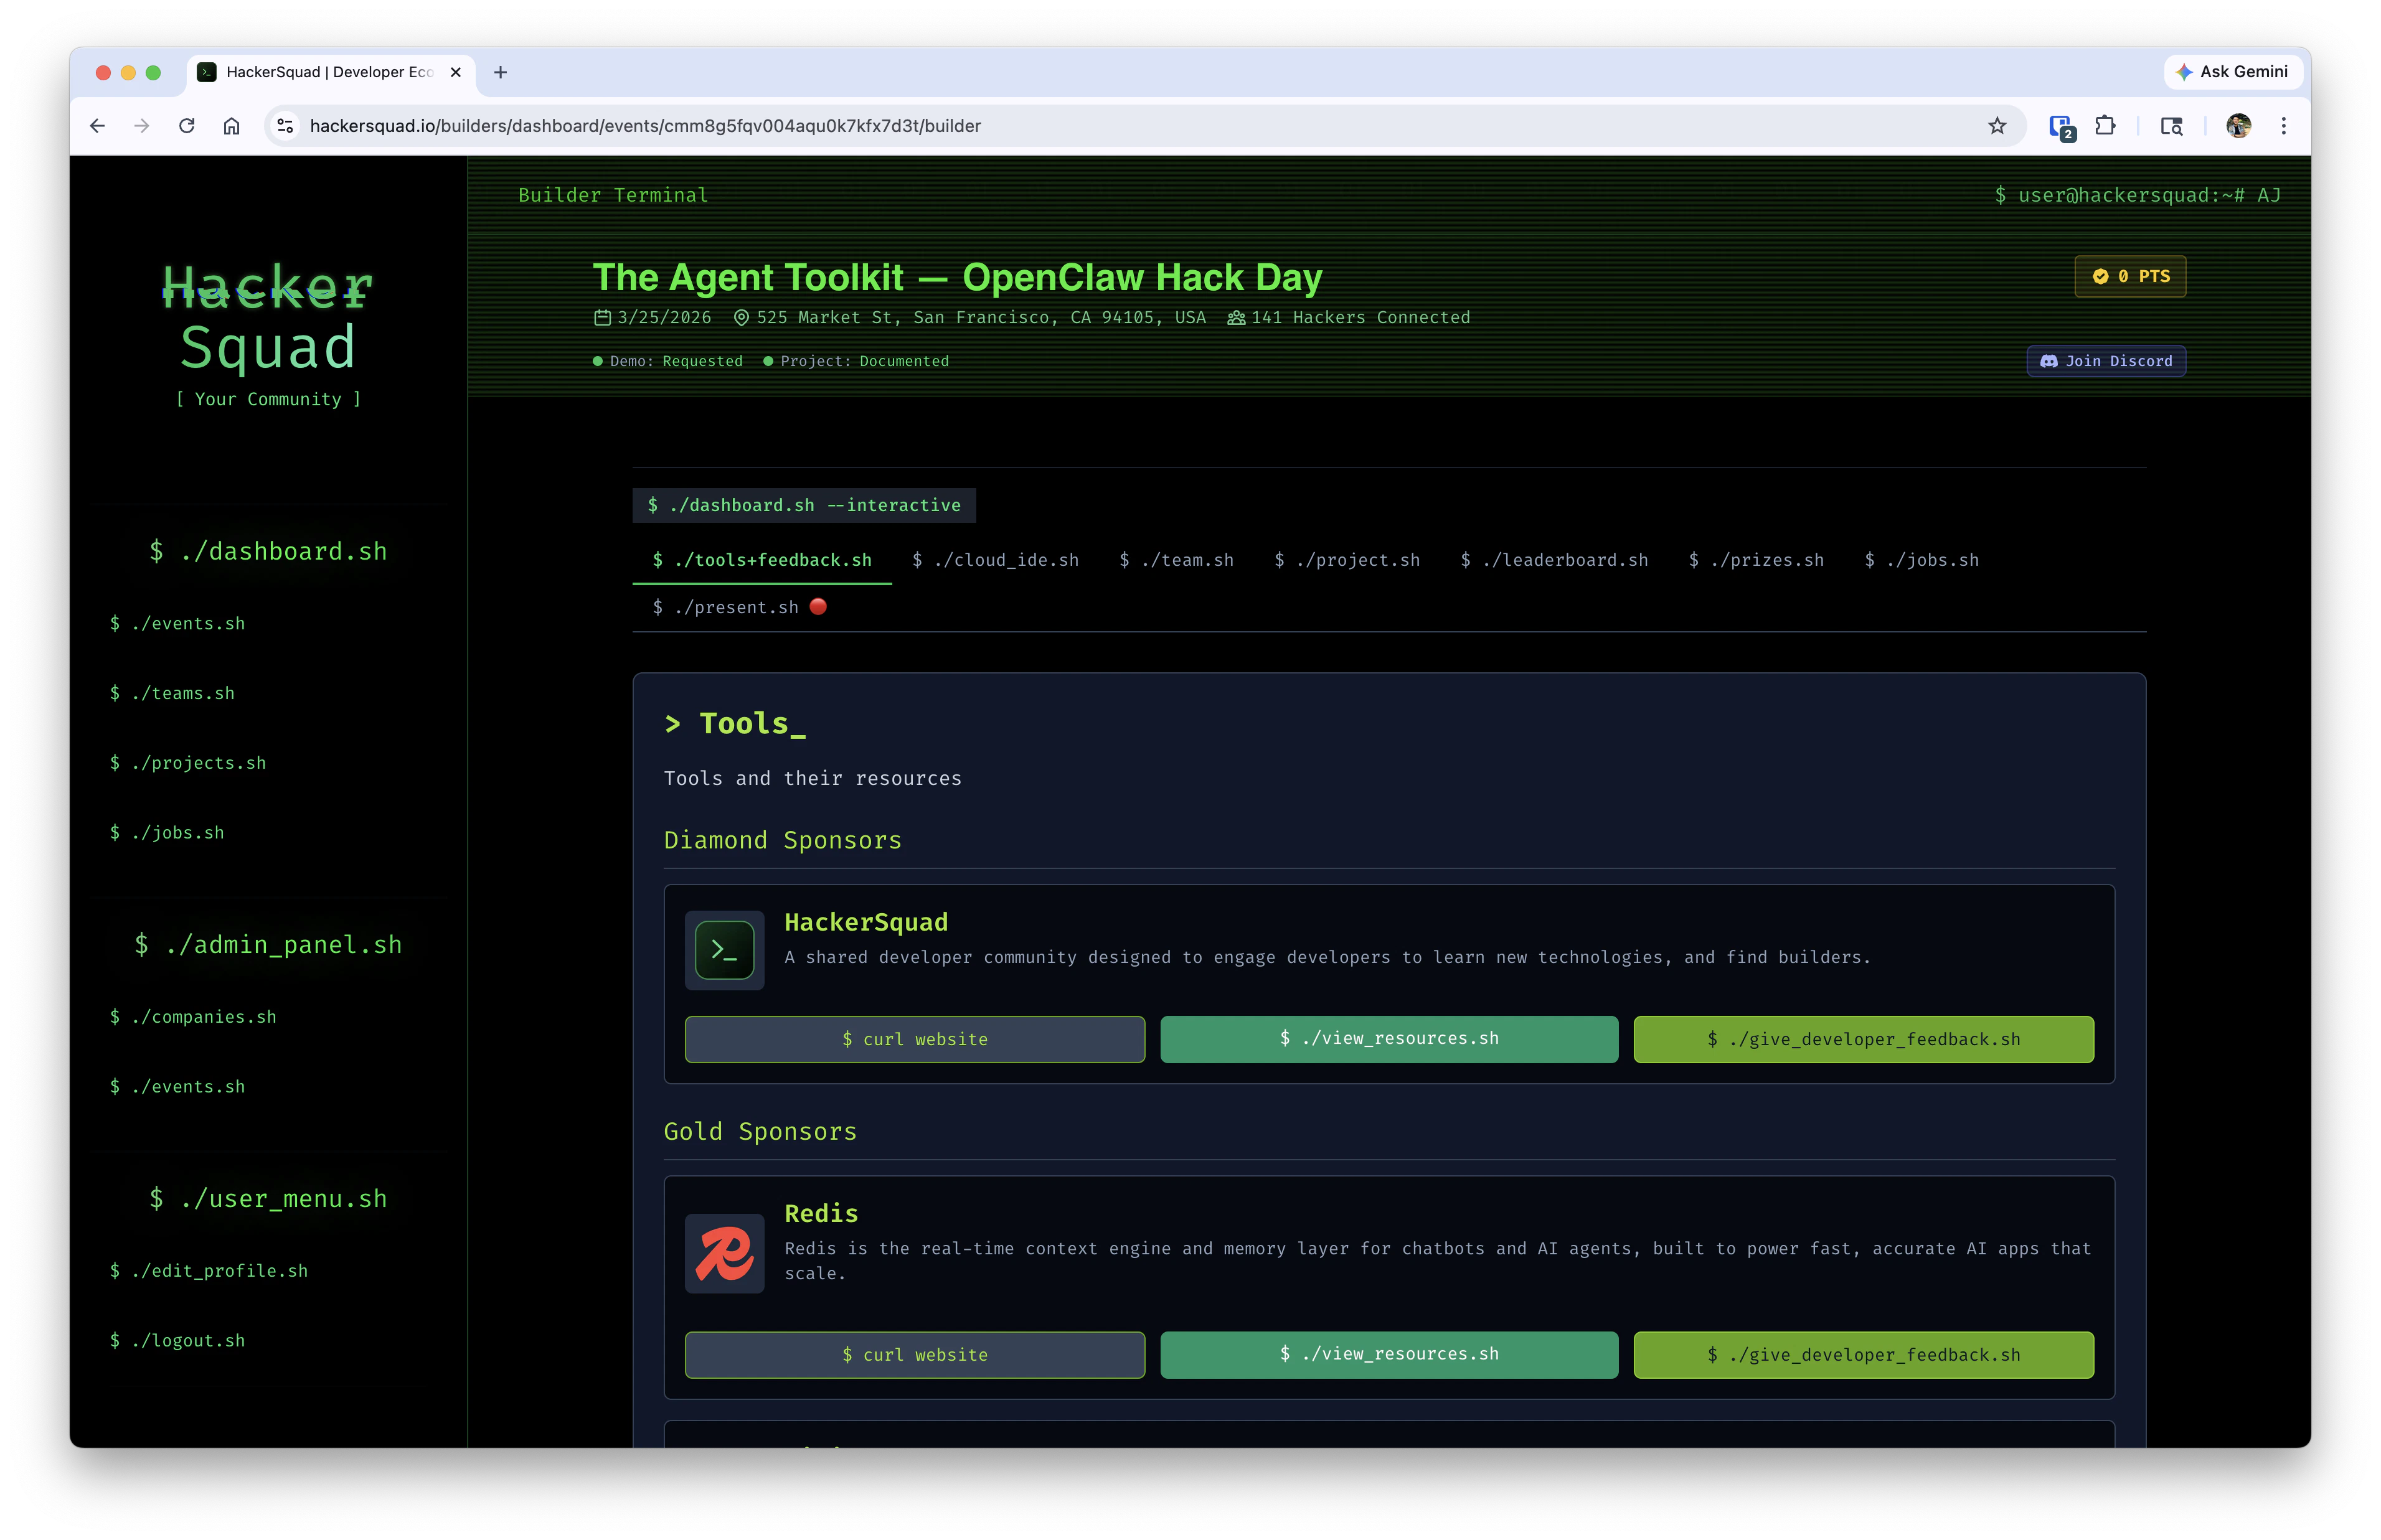This screenshot has width=2381, height=1540.
Task: Open the ./cloud_ide.sh tab
Action: click(996, 560)
